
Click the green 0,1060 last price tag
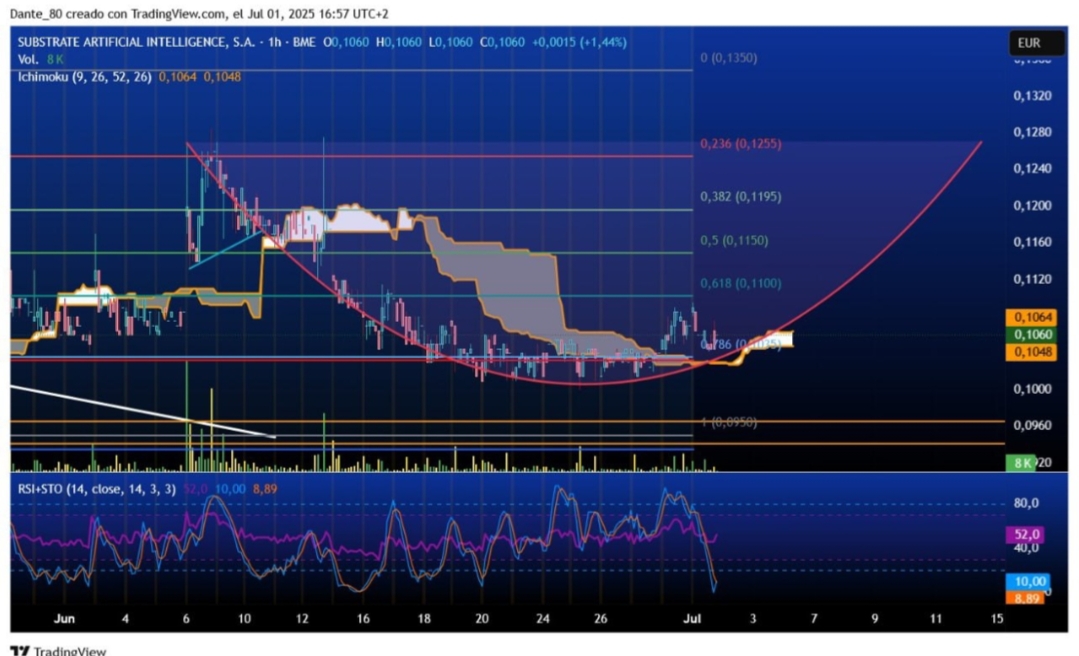pyautogui.click(x=1031, y=335)
